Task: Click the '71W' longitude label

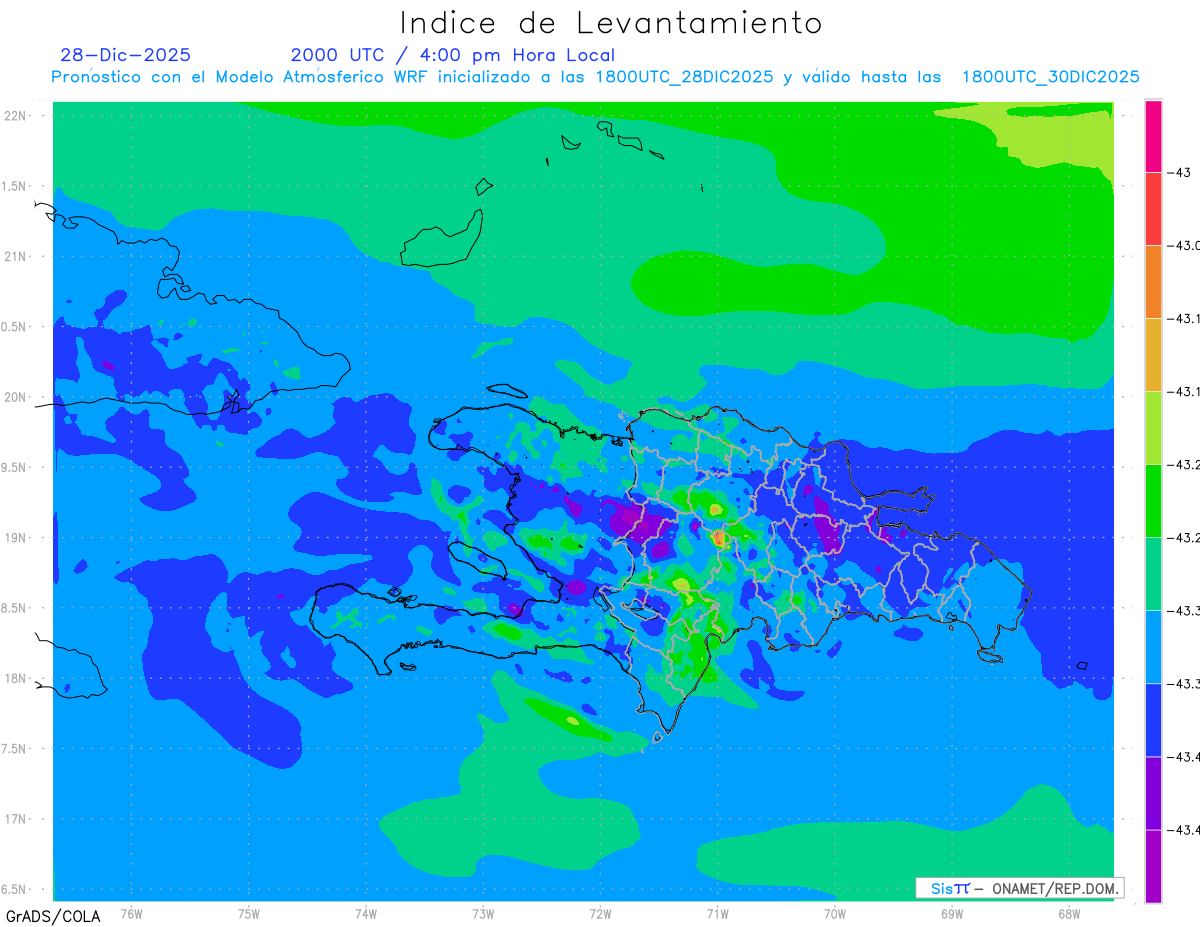Action: [x=718, y=914]
